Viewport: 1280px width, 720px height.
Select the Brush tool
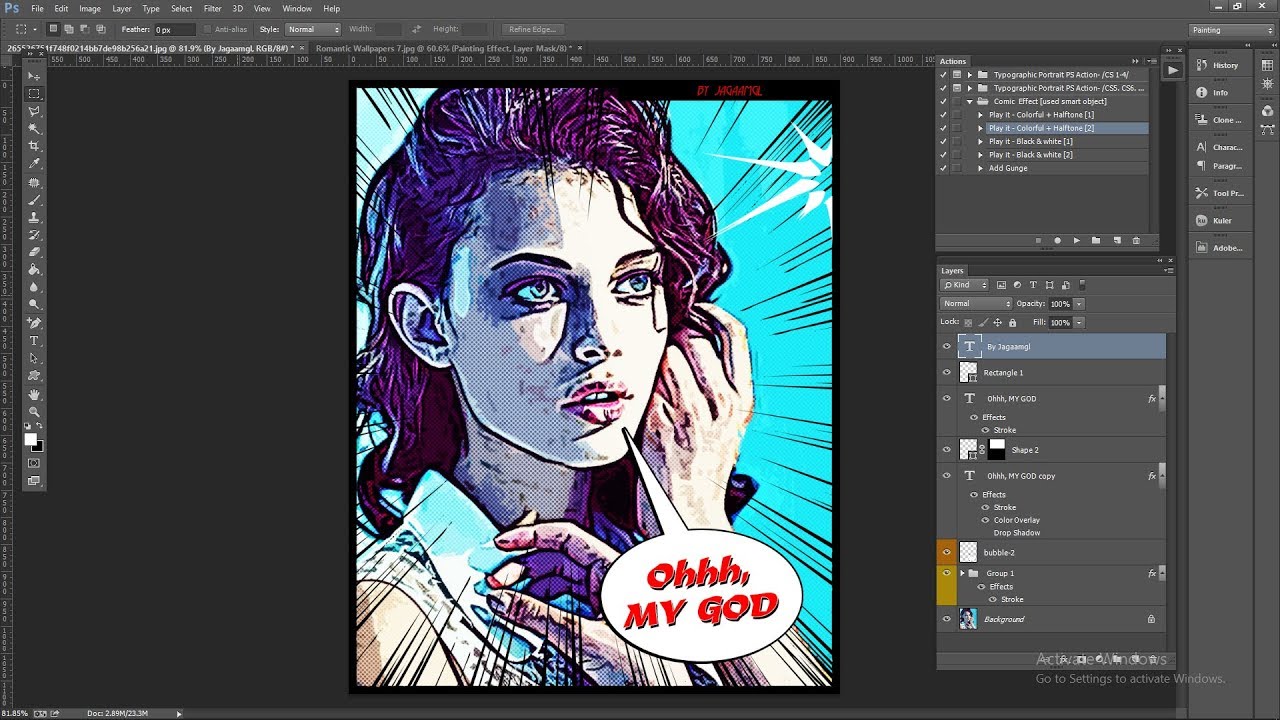pos(34,200)
